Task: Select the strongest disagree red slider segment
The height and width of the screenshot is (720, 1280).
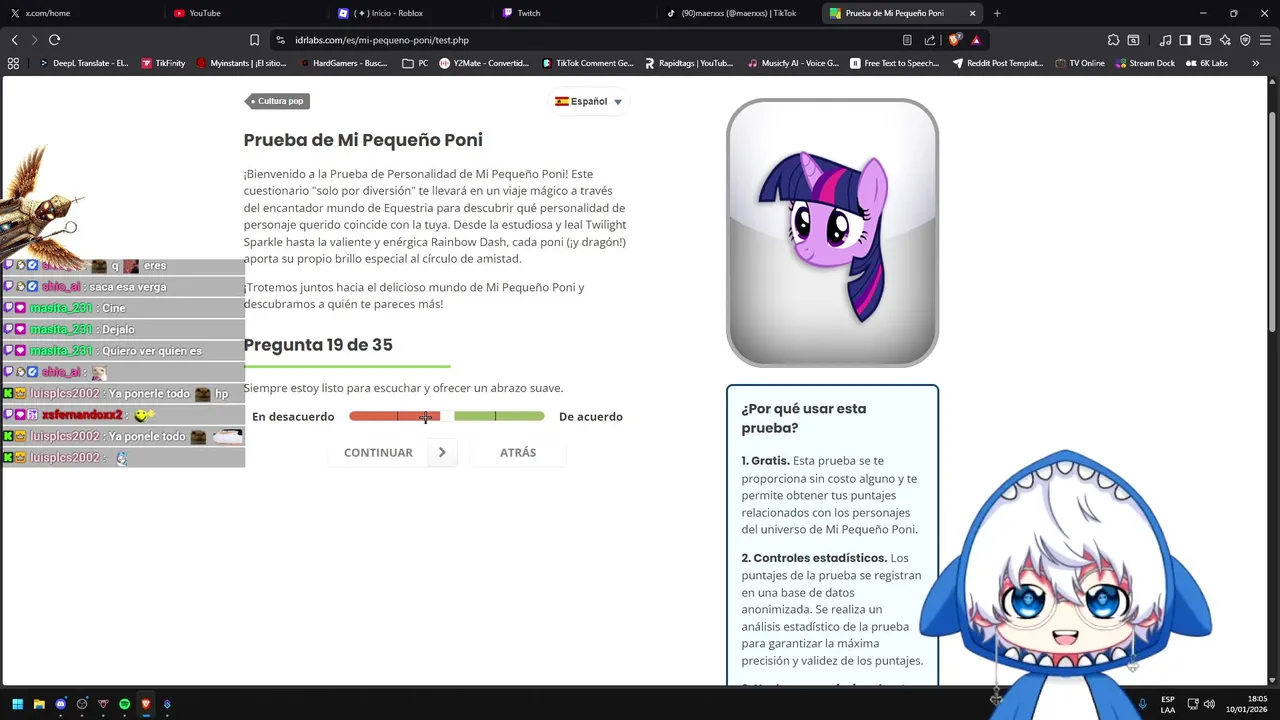Action: click(x=373, y=416)
